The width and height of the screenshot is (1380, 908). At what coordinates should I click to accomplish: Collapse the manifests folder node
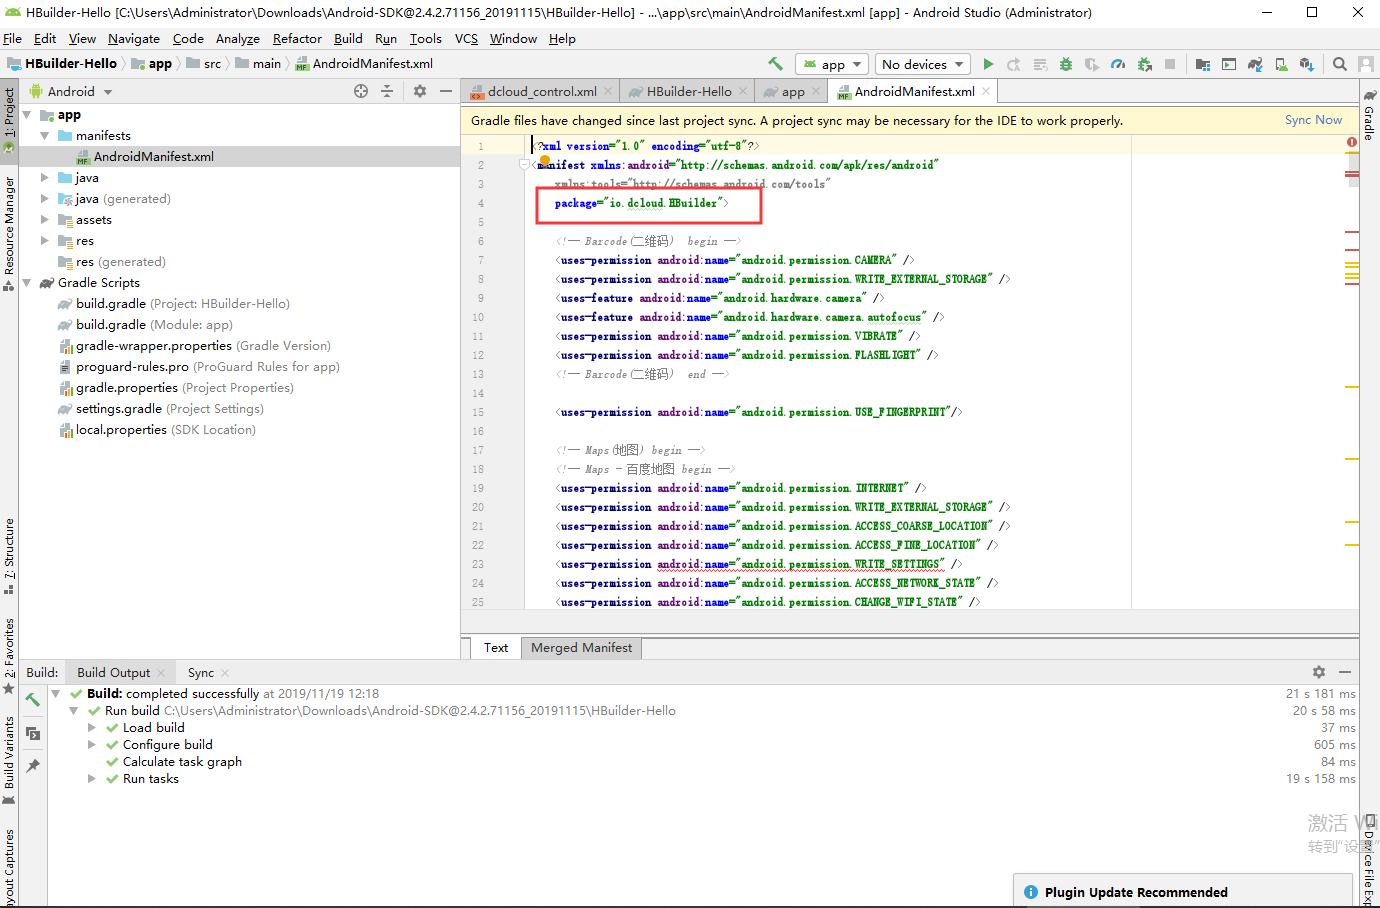(45, 136)
